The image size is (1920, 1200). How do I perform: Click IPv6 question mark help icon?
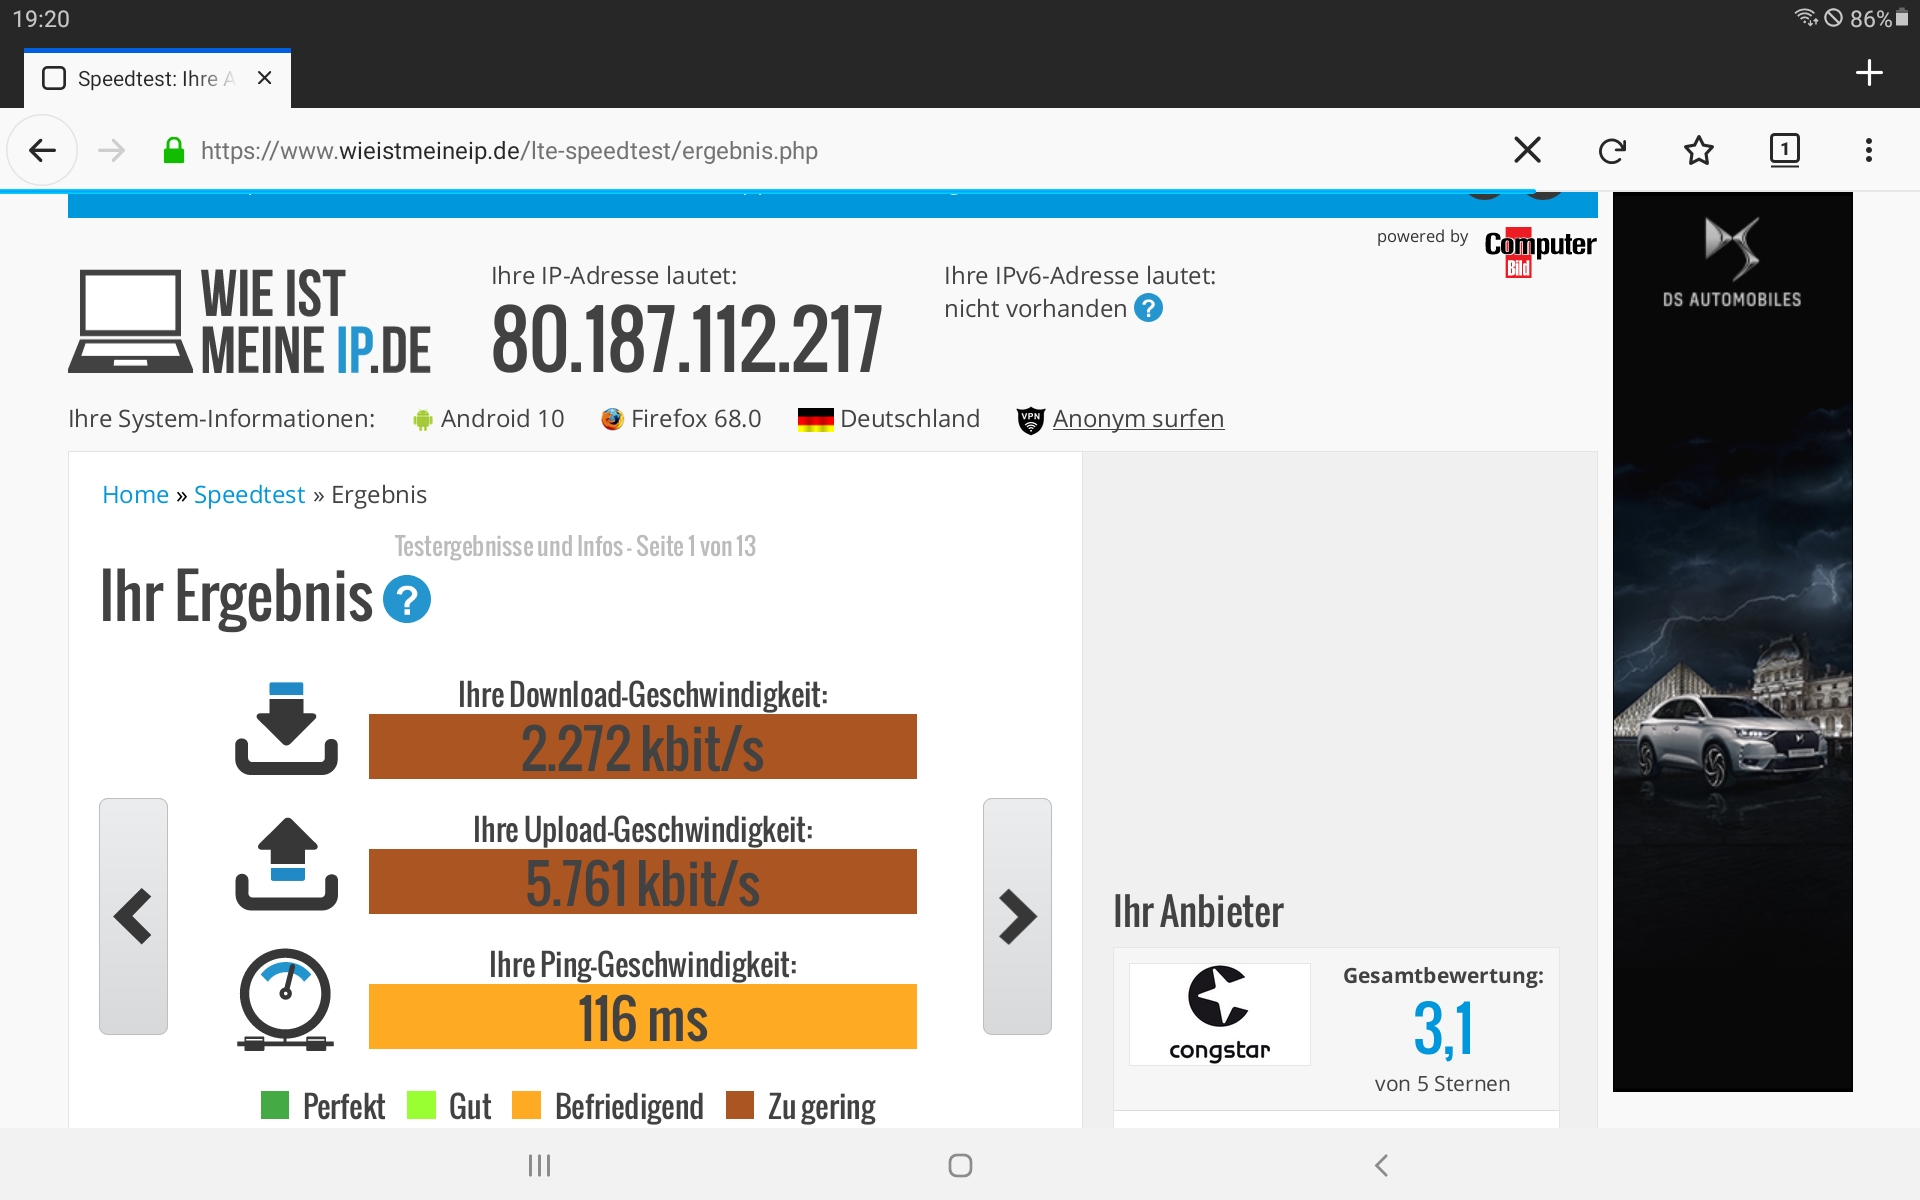click(1149, 309)
